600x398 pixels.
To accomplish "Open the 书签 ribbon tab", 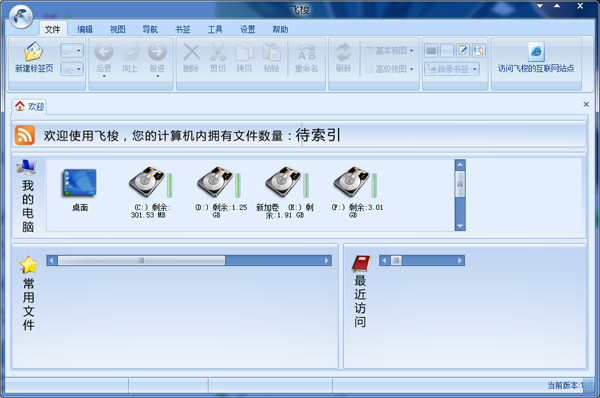I will [183, 29].
